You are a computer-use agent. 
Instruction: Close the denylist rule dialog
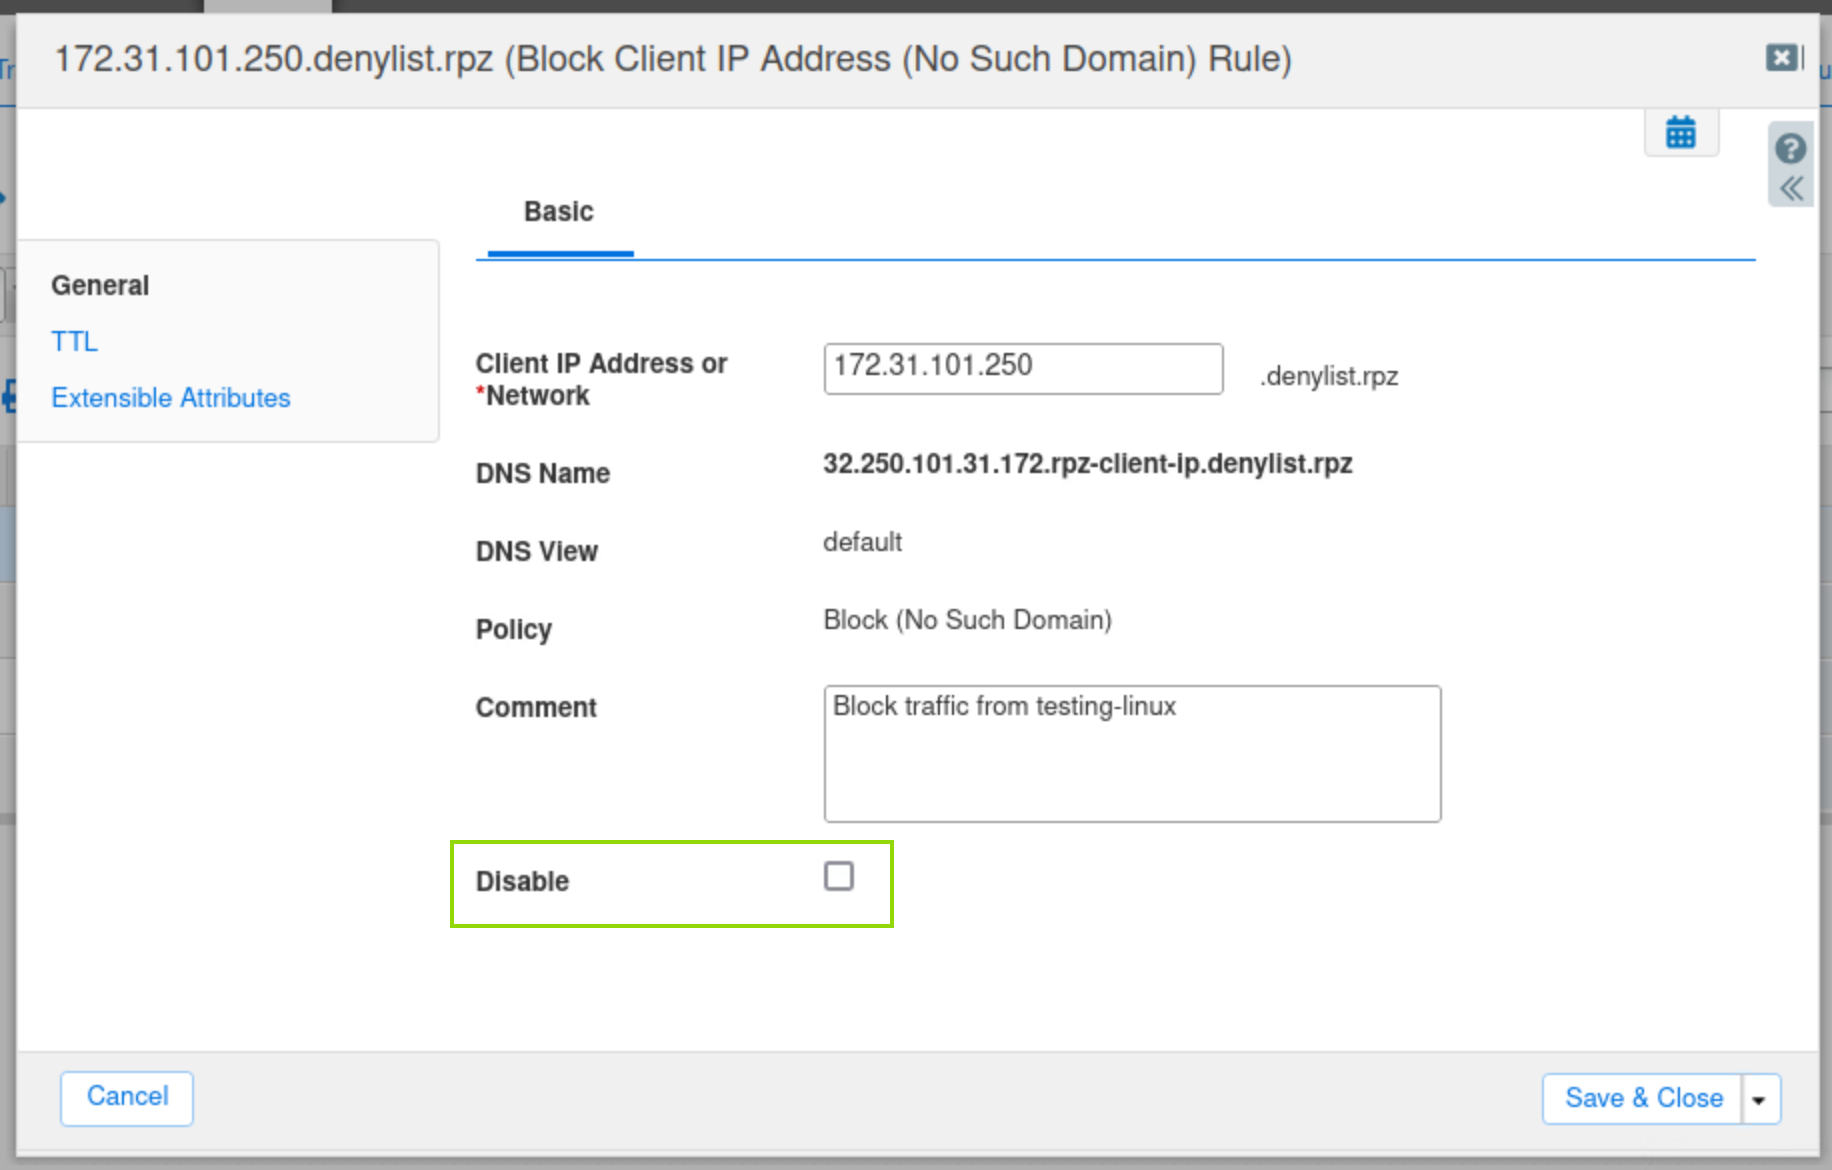coord(1781,58)
